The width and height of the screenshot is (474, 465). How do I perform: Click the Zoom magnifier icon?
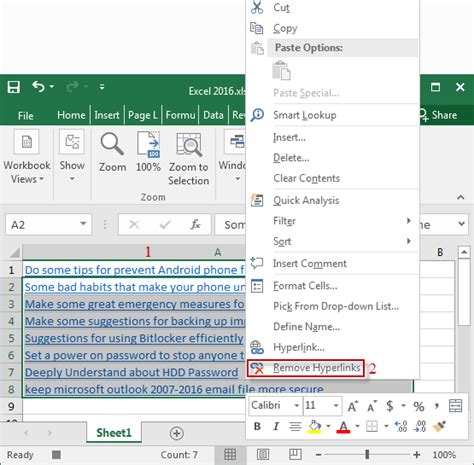click(112, 144)
